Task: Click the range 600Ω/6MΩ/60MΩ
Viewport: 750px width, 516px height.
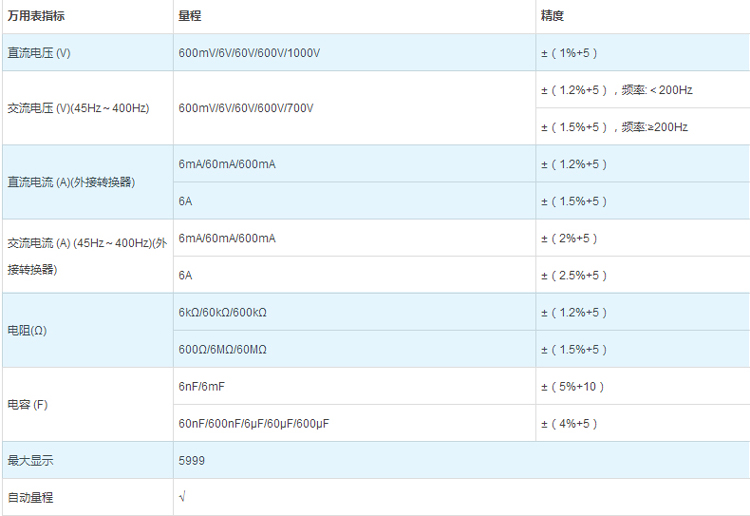Action: [222, 350]
